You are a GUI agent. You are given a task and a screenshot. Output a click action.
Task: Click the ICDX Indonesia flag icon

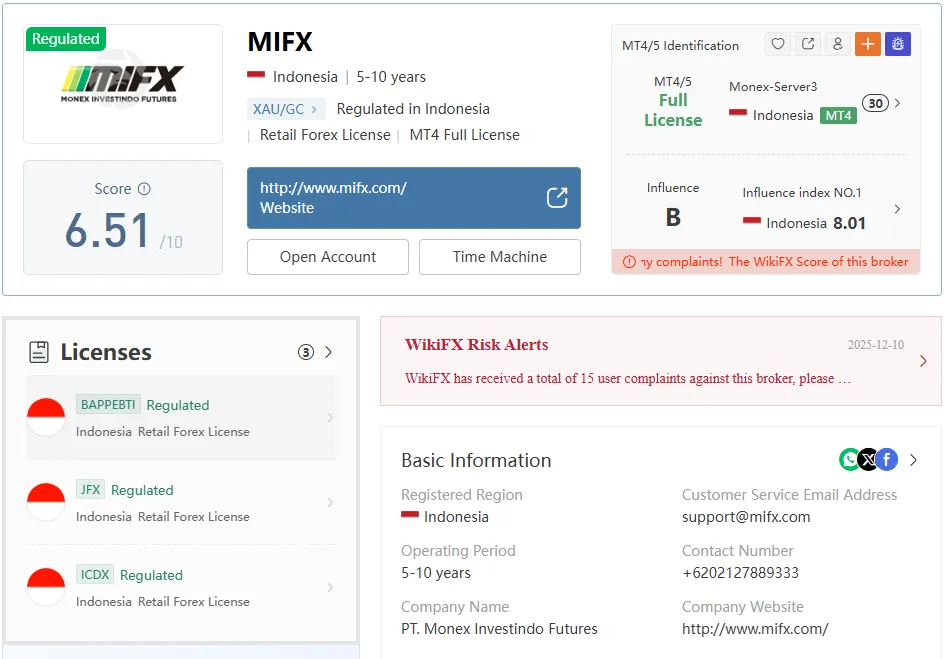pos(46,587)
